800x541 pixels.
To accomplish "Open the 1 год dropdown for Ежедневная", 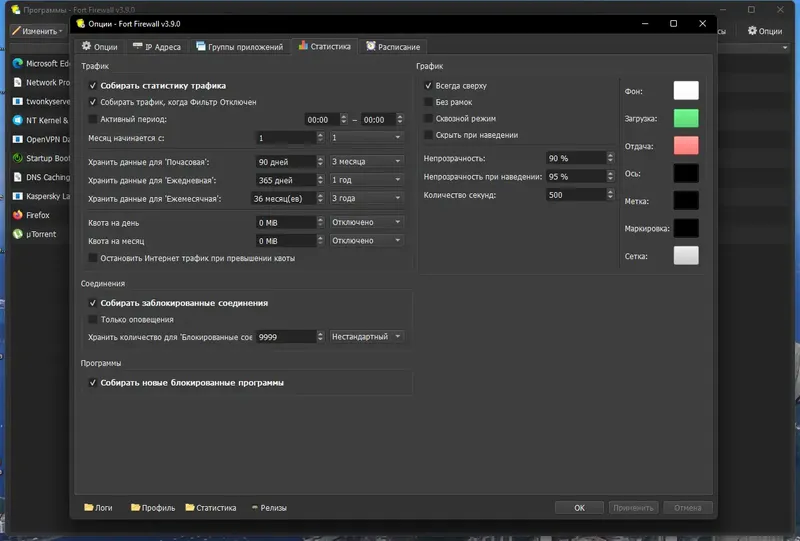I will [x=366, y=180].
